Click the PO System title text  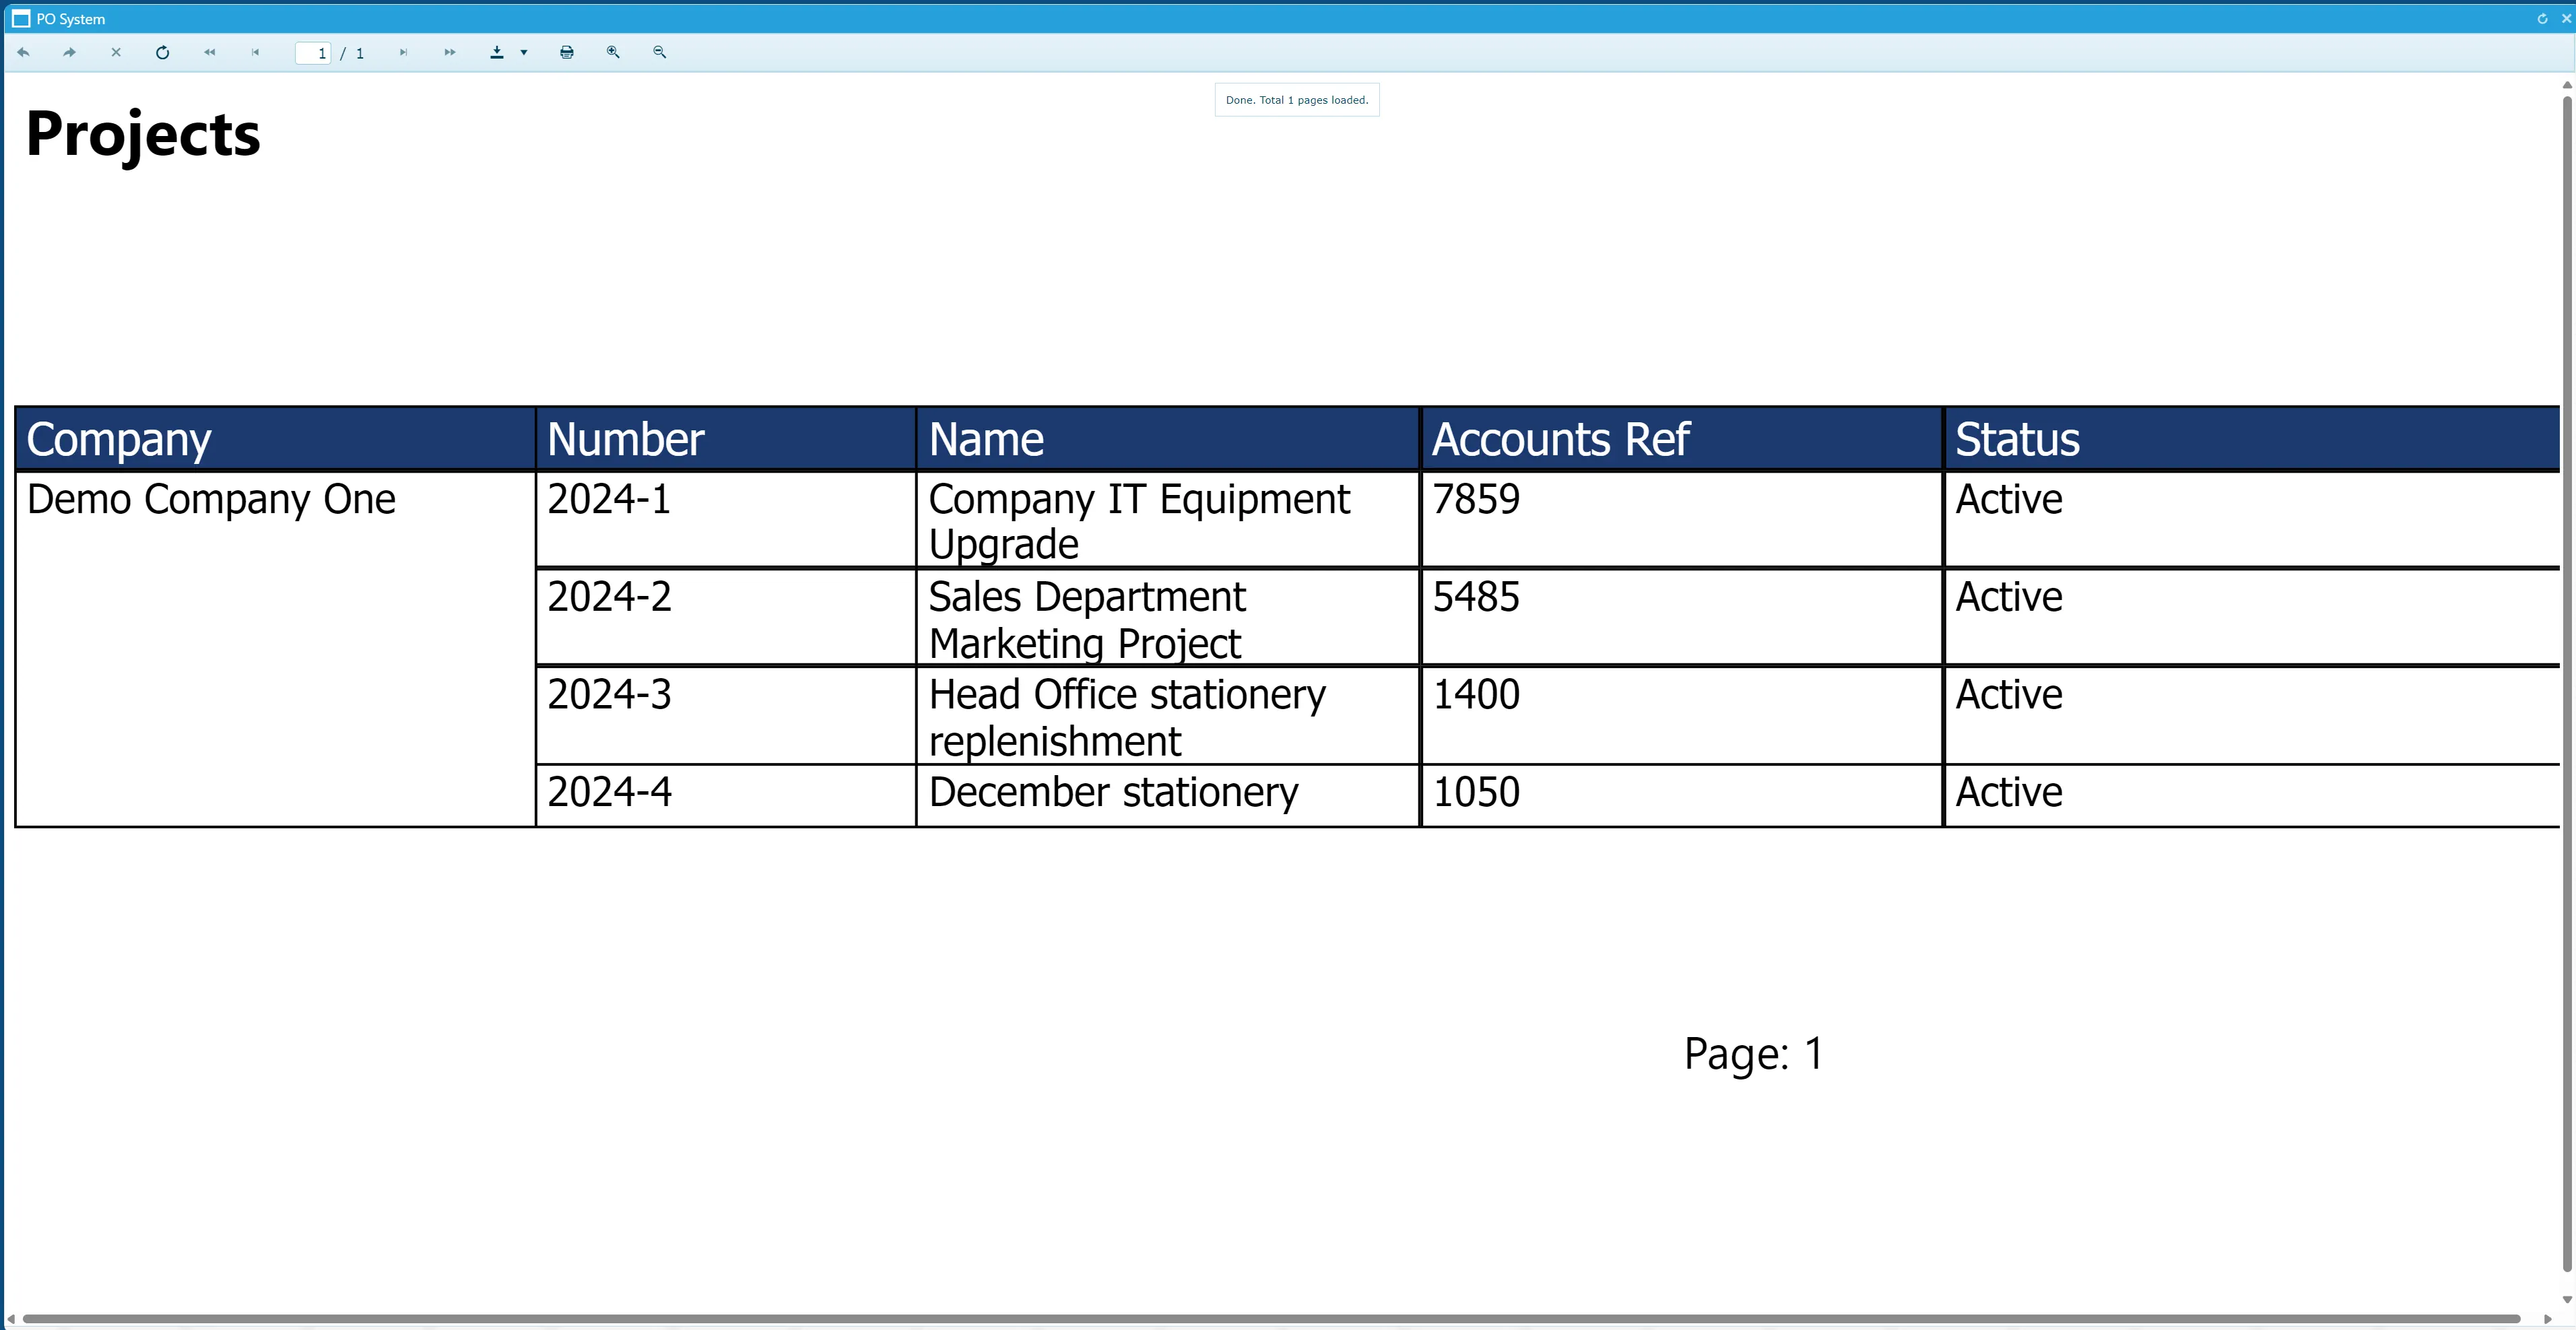70,19
